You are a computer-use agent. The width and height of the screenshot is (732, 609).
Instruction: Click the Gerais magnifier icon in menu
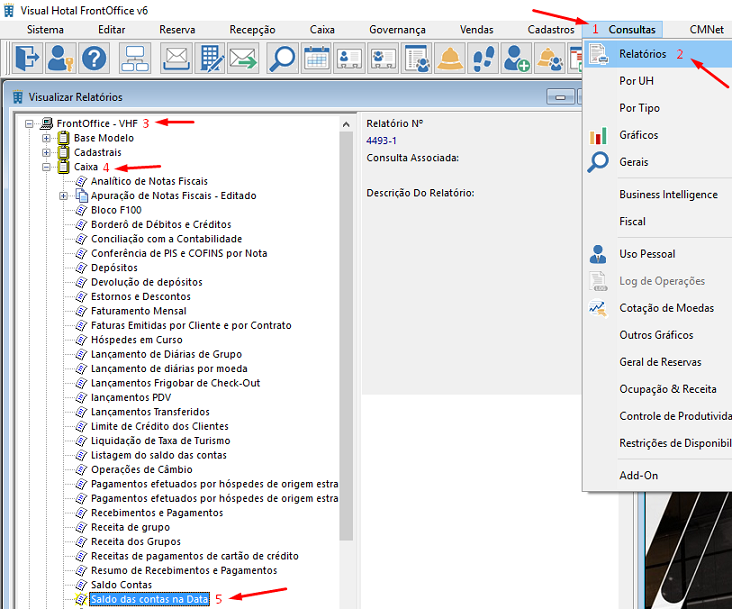click(x=598, y=162)
